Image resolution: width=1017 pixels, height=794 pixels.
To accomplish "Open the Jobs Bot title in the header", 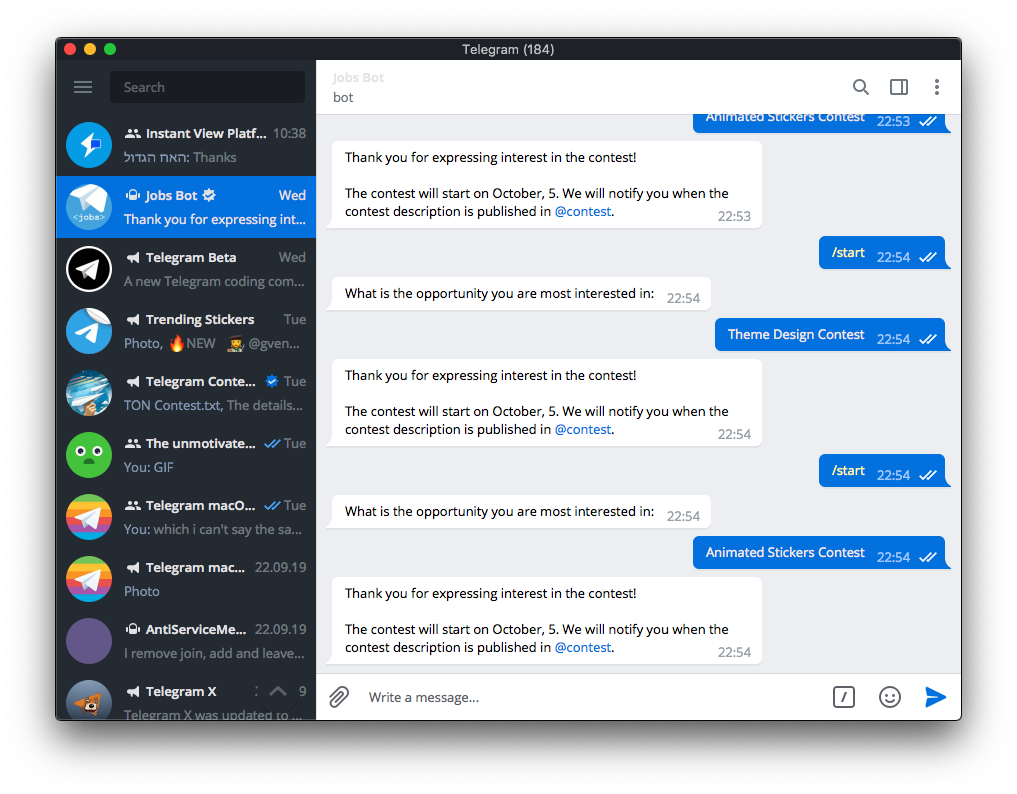I will click(357, 77).
